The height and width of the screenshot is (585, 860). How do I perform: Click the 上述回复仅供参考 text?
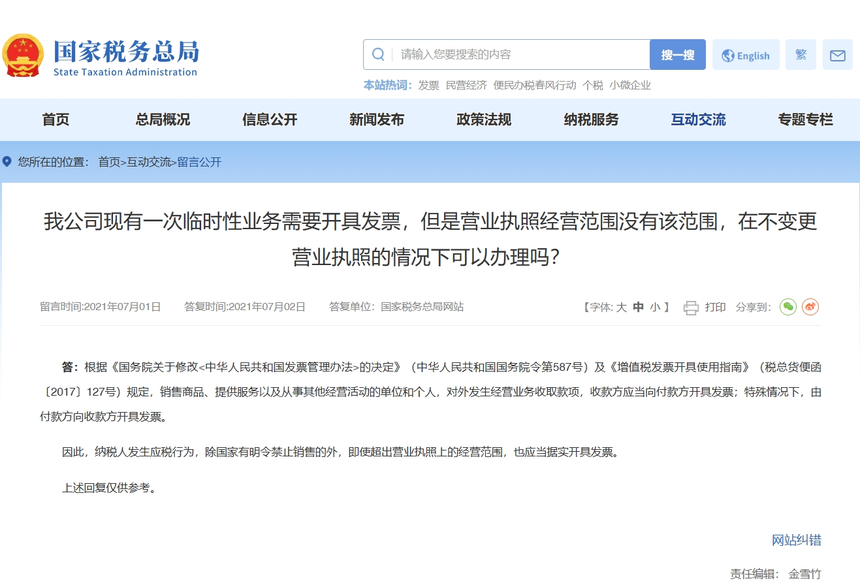109,487
